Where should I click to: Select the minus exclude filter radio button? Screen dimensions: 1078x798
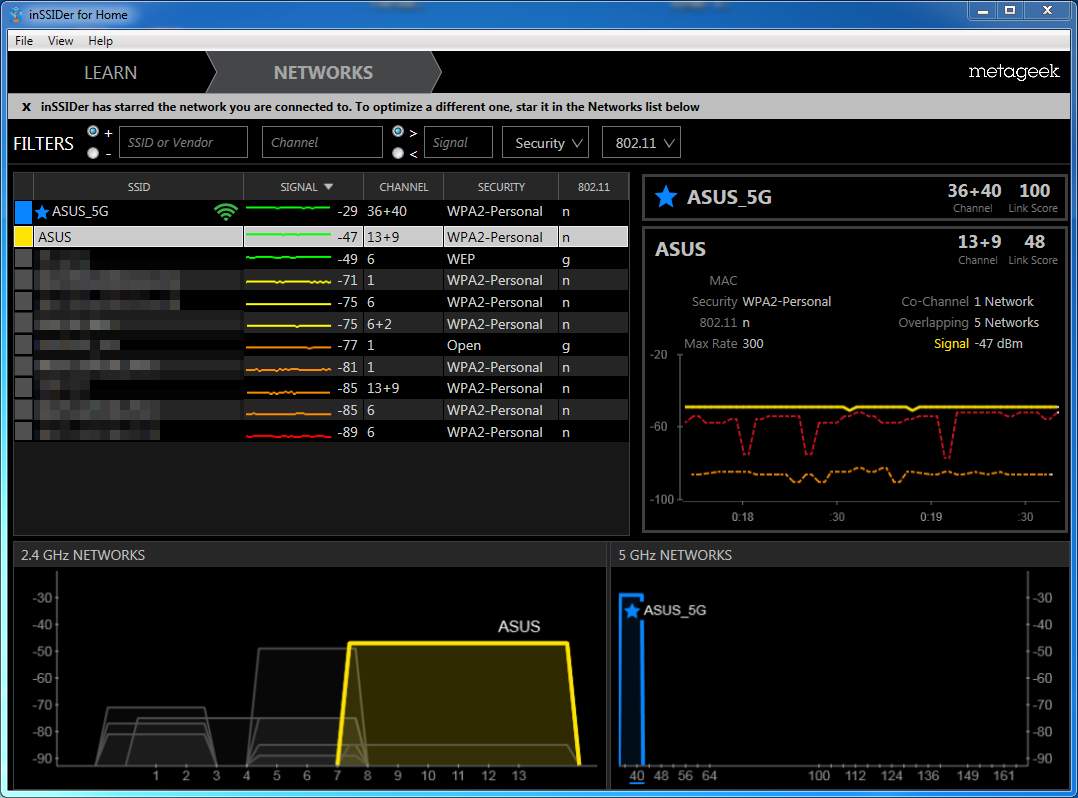tap(93, 153)
